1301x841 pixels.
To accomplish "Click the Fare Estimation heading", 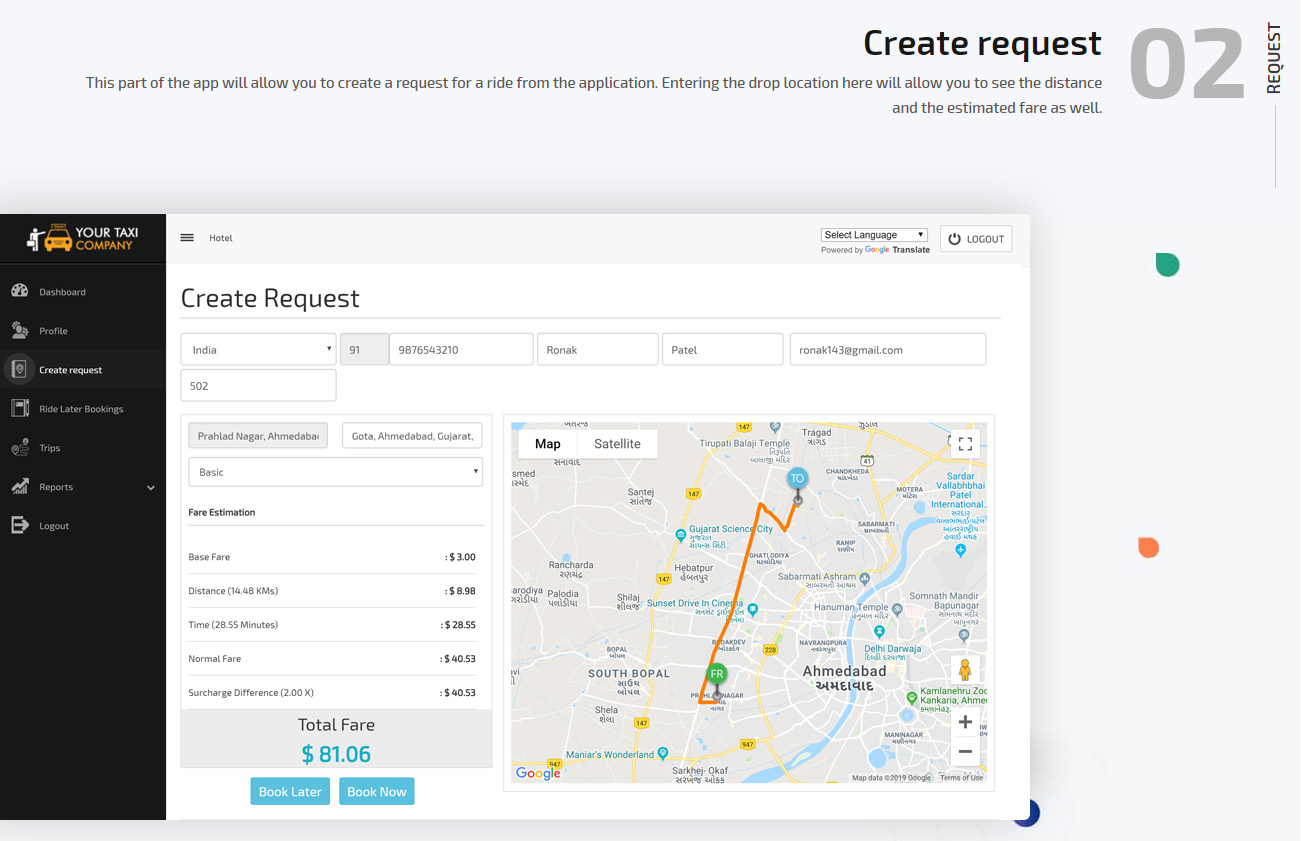I will [x=222, y=512].
